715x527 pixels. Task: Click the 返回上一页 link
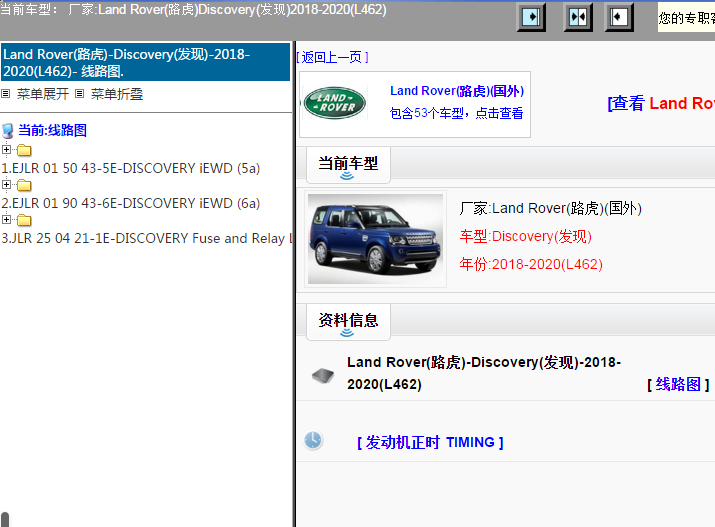332,57
